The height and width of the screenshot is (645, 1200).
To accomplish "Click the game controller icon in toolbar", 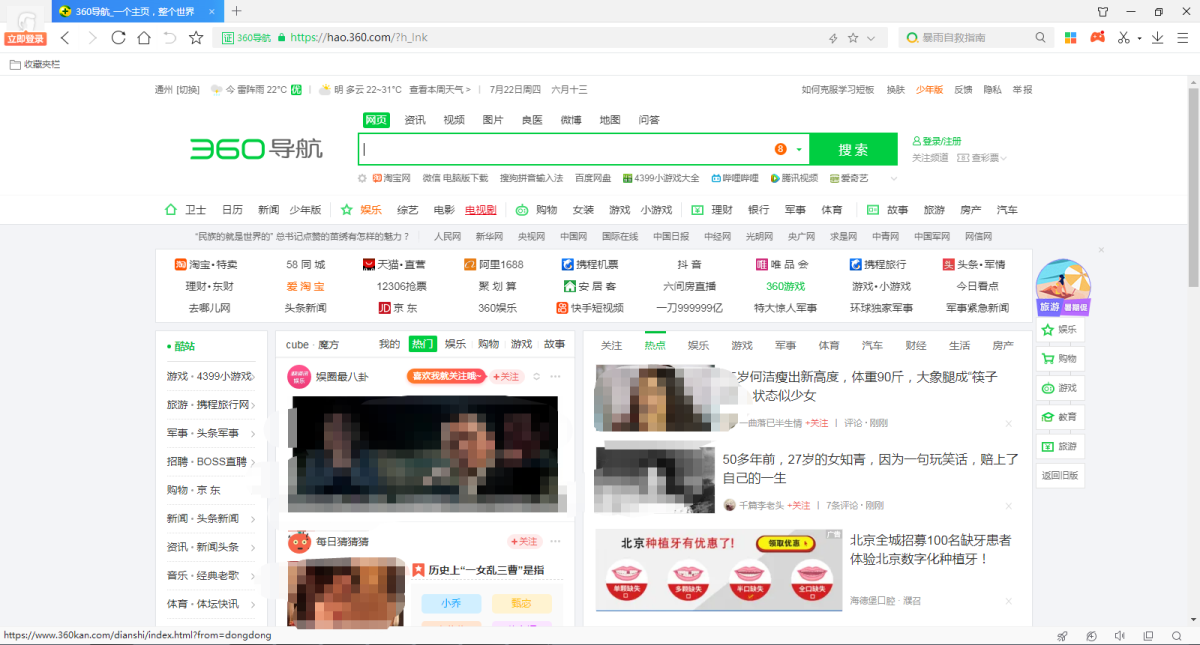I will tap(1097, 38).
